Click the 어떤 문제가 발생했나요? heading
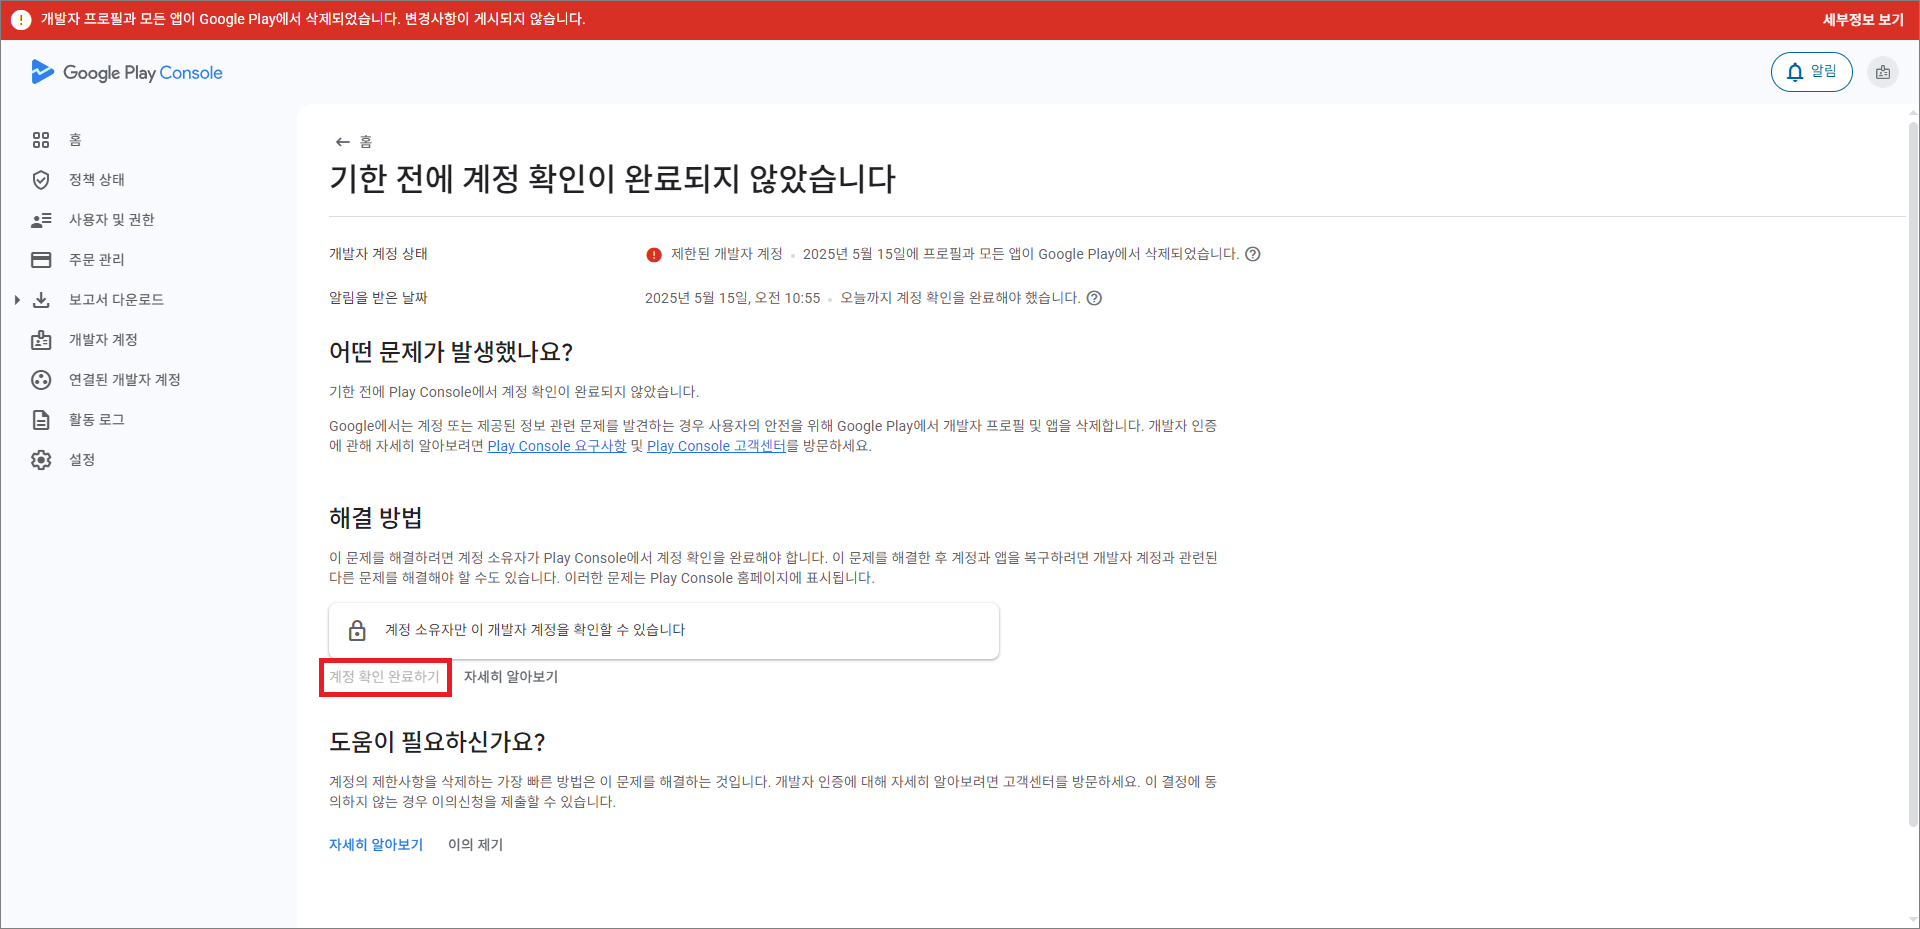 (x=451, y=352)
